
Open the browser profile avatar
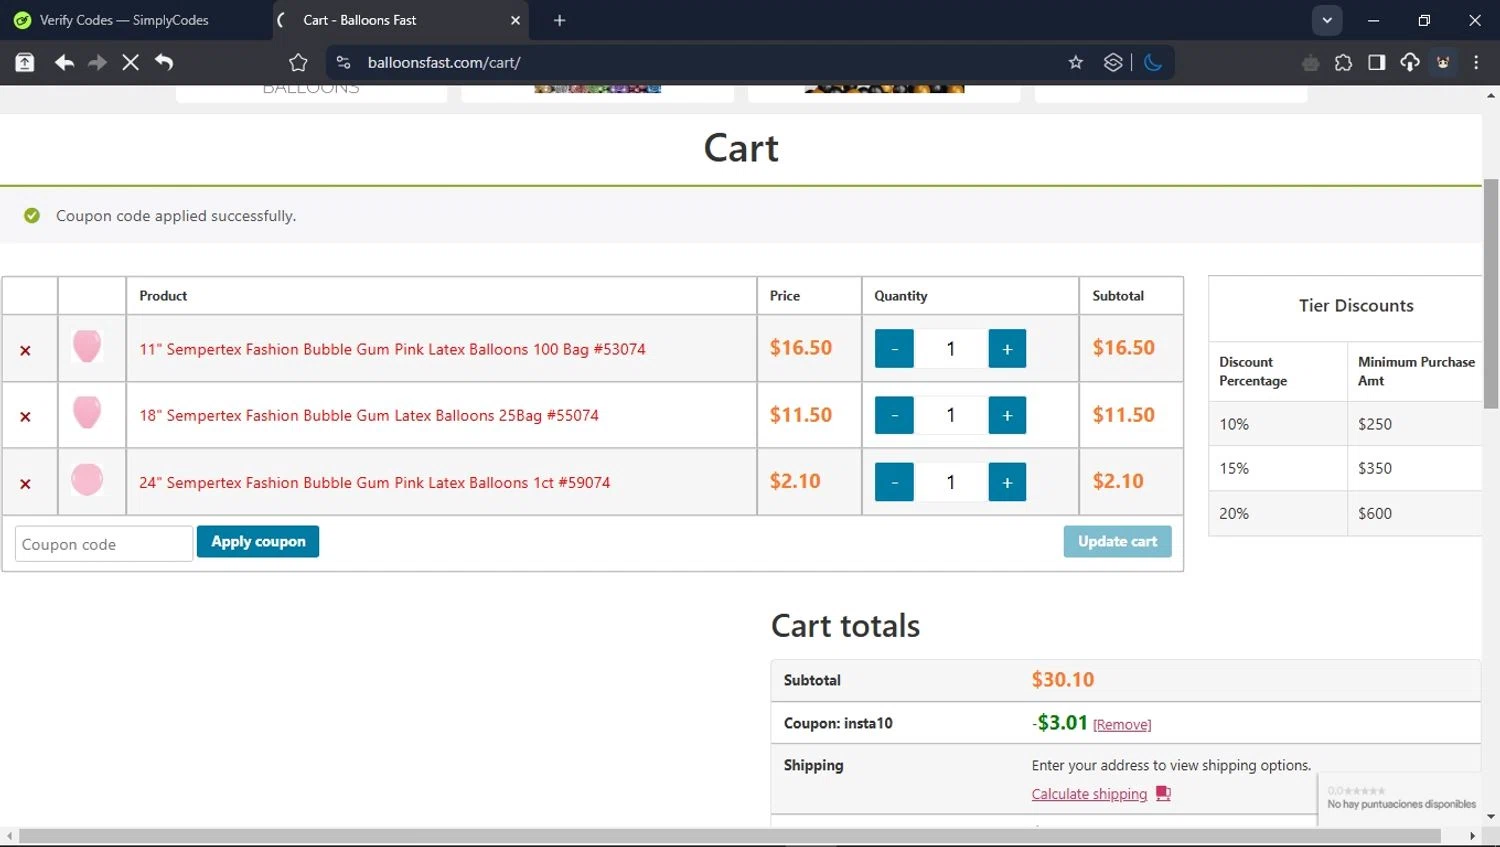tap(1443, 63)
